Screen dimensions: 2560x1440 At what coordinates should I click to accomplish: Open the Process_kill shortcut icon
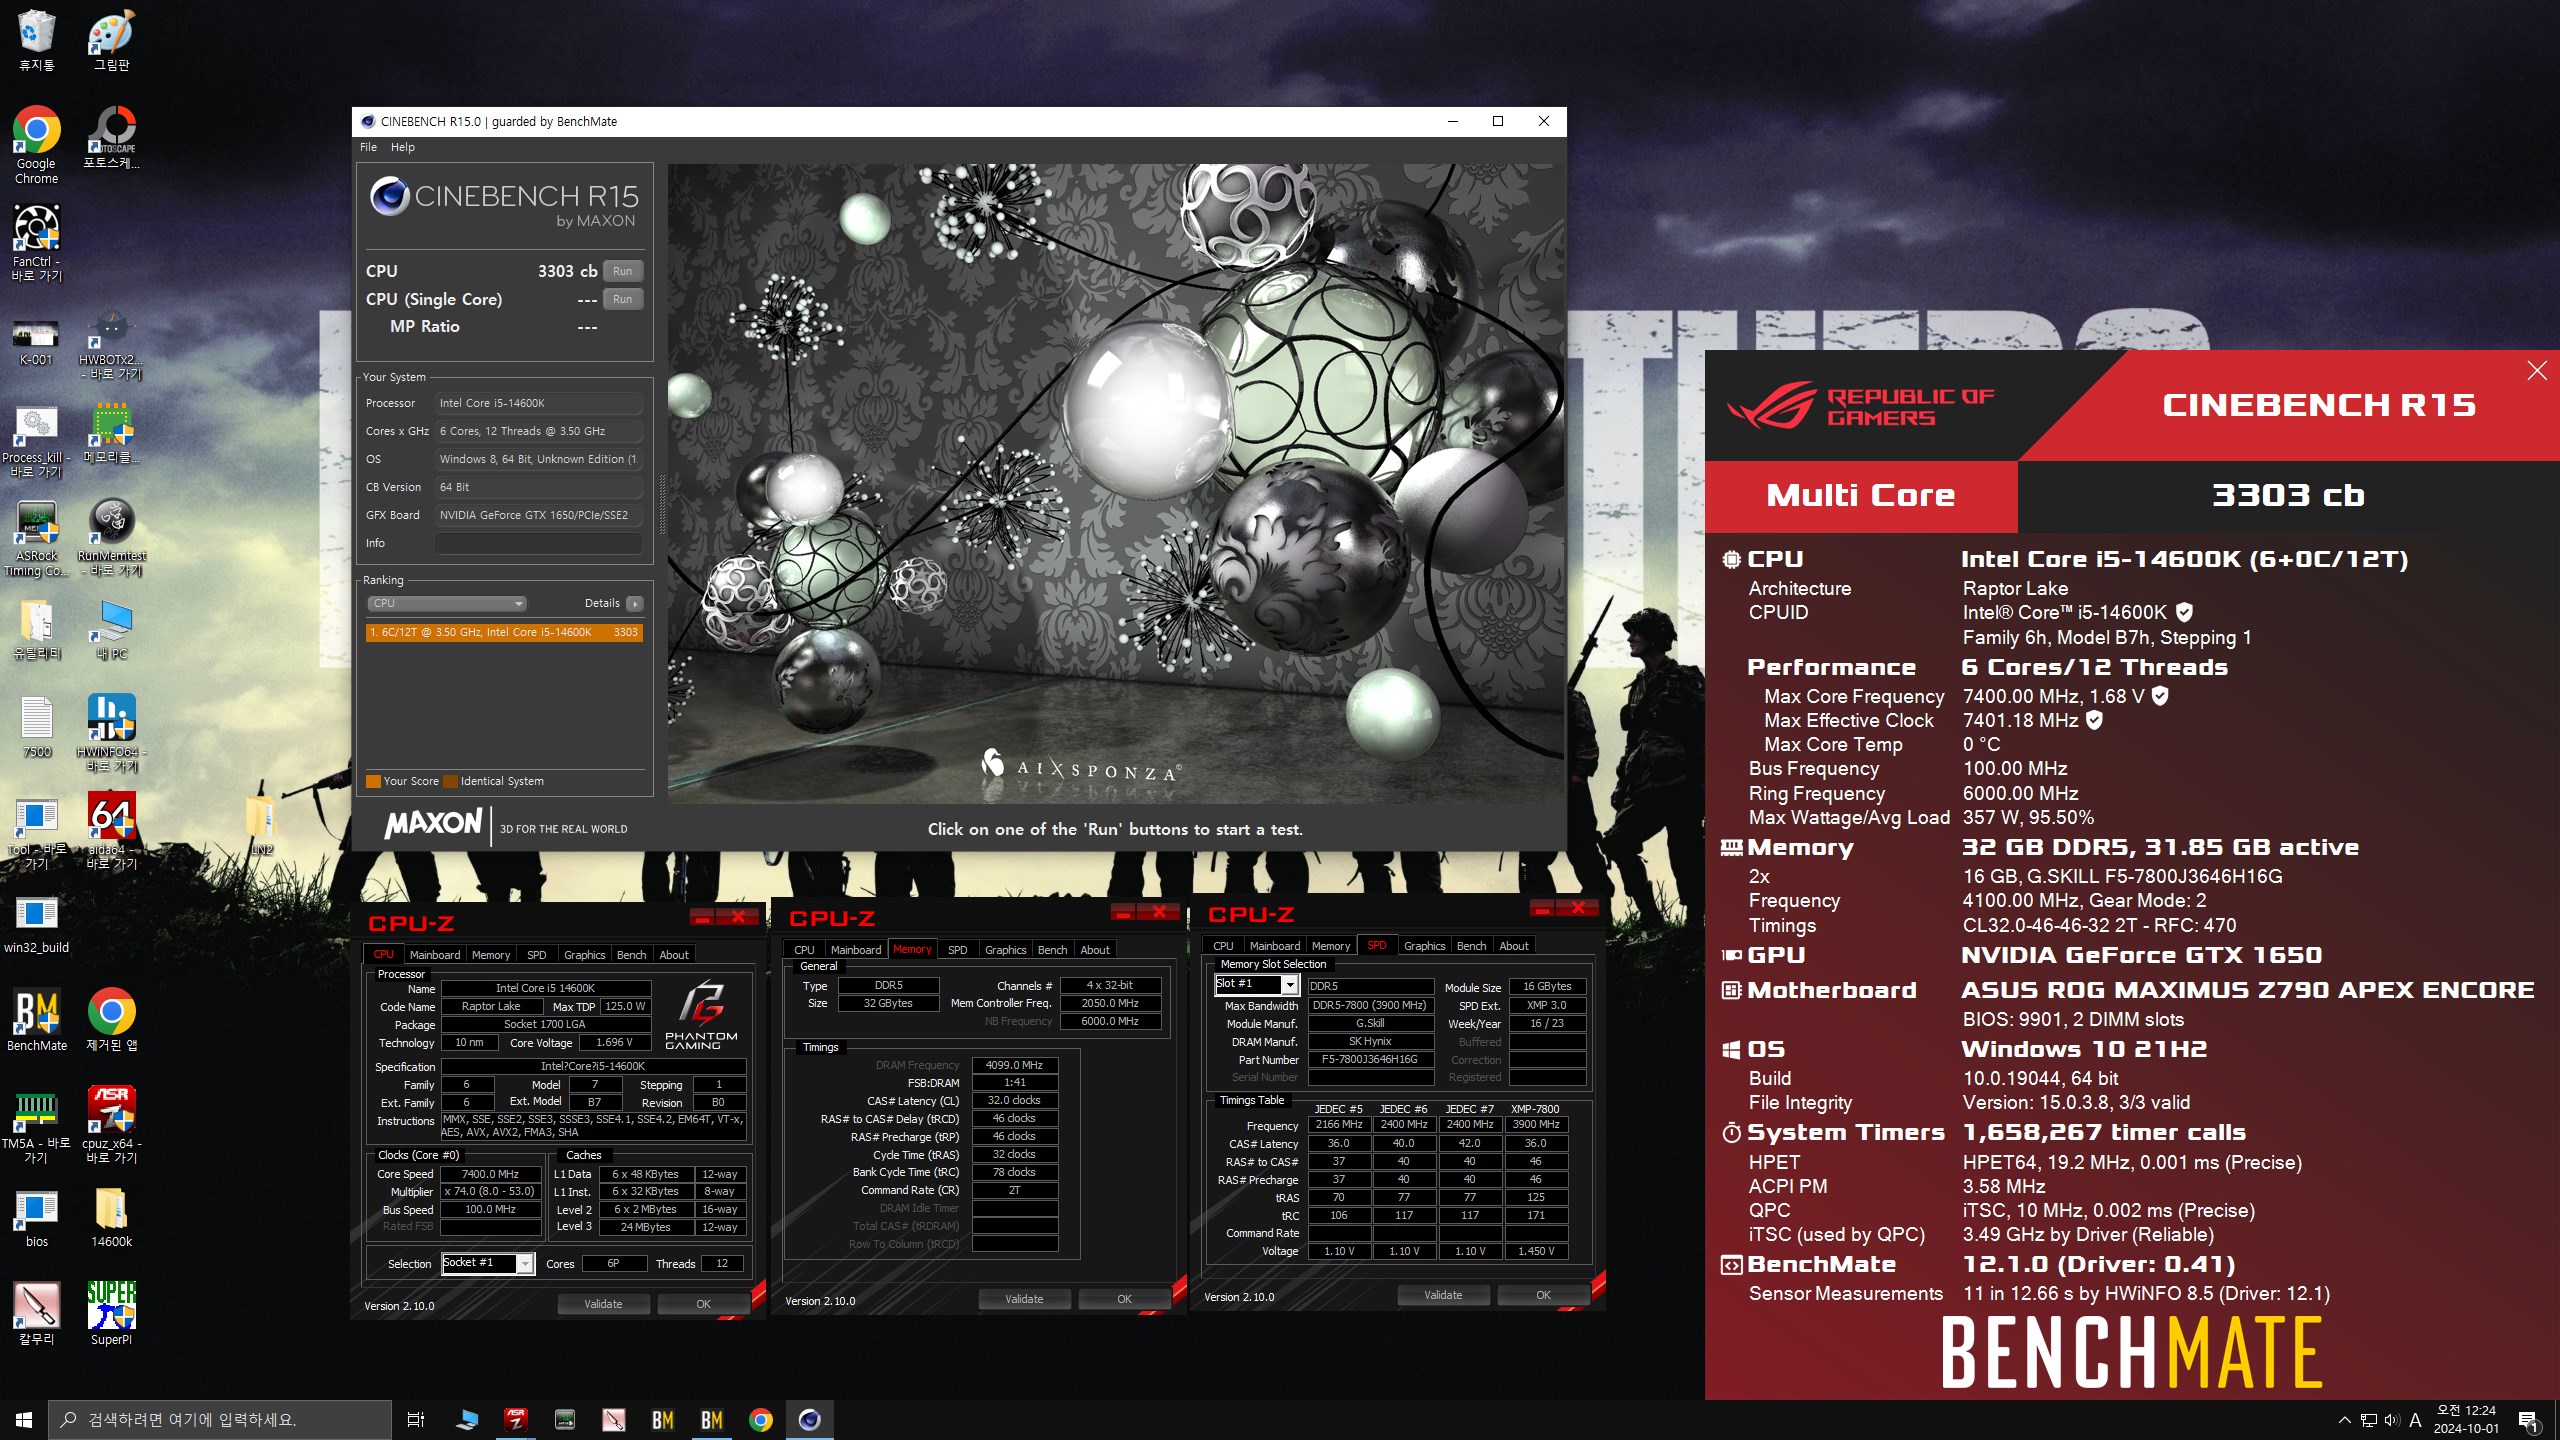coord(36,440)
